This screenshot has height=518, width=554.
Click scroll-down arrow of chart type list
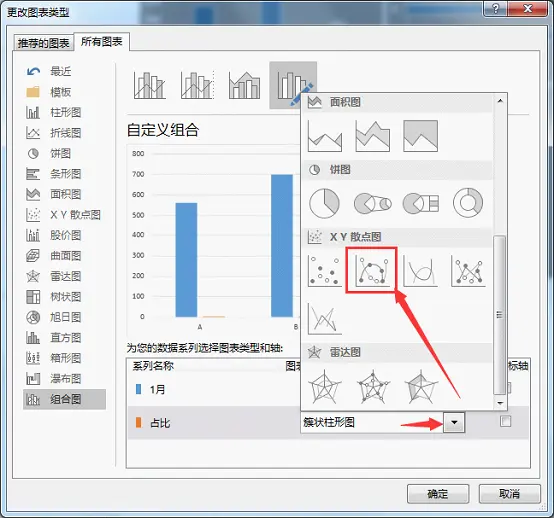pyautogui.click(x=500, y=403)
